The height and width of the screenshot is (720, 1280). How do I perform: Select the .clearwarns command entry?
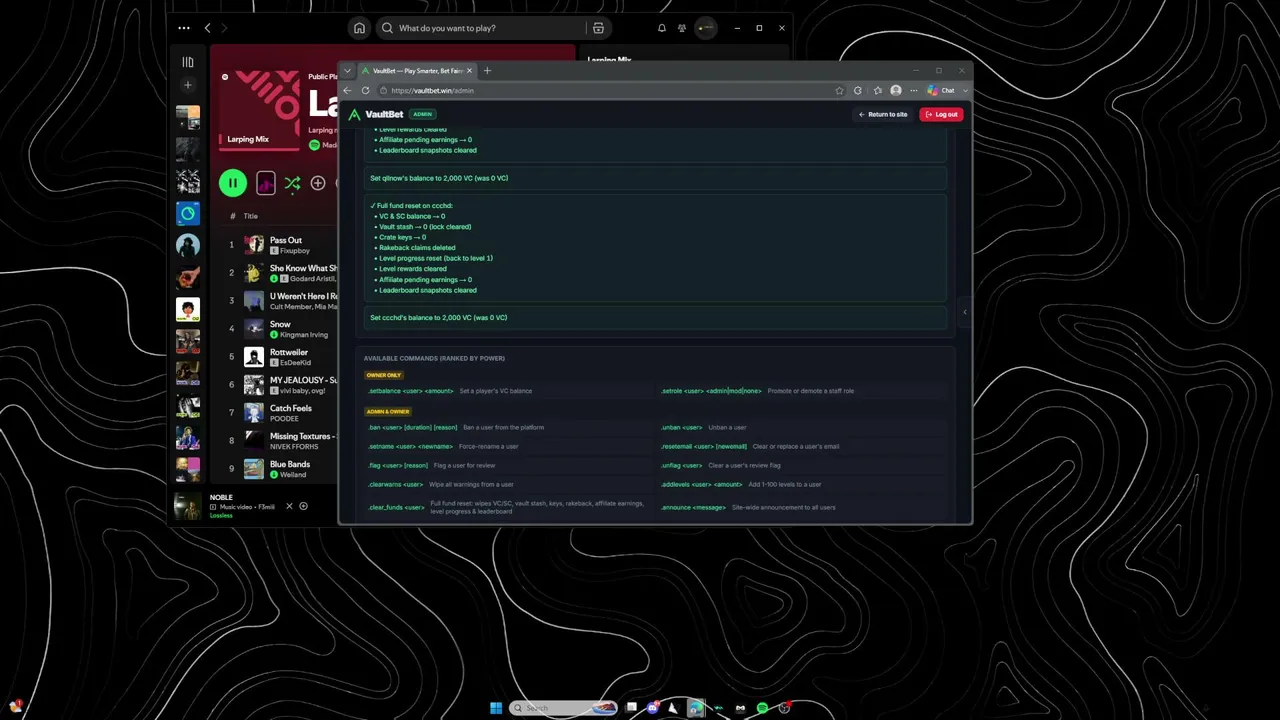pos(509,484)
